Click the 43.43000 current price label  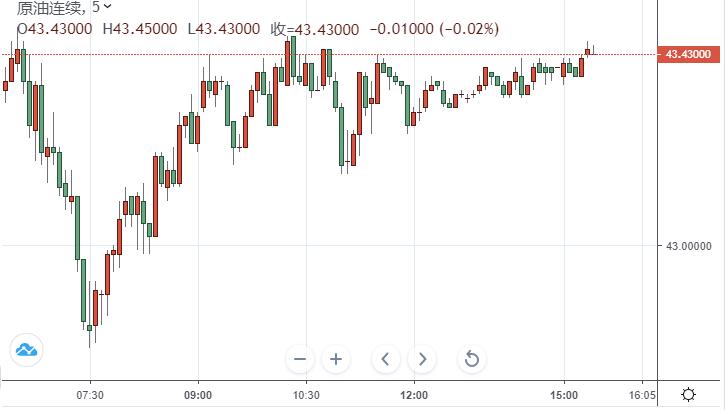pyautogui.click(x=689, y=54)
